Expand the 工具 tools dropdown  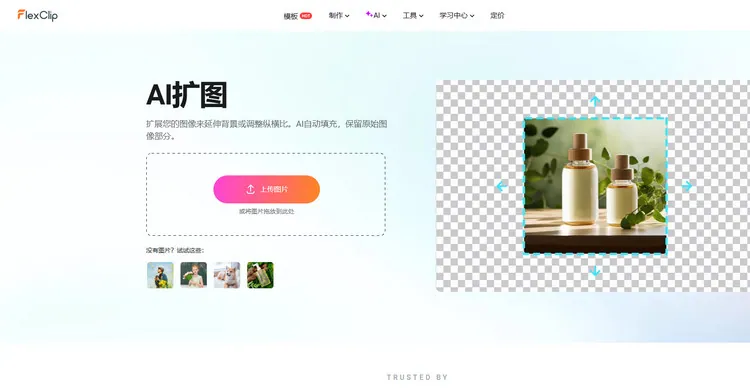click(x=413, y=15)
